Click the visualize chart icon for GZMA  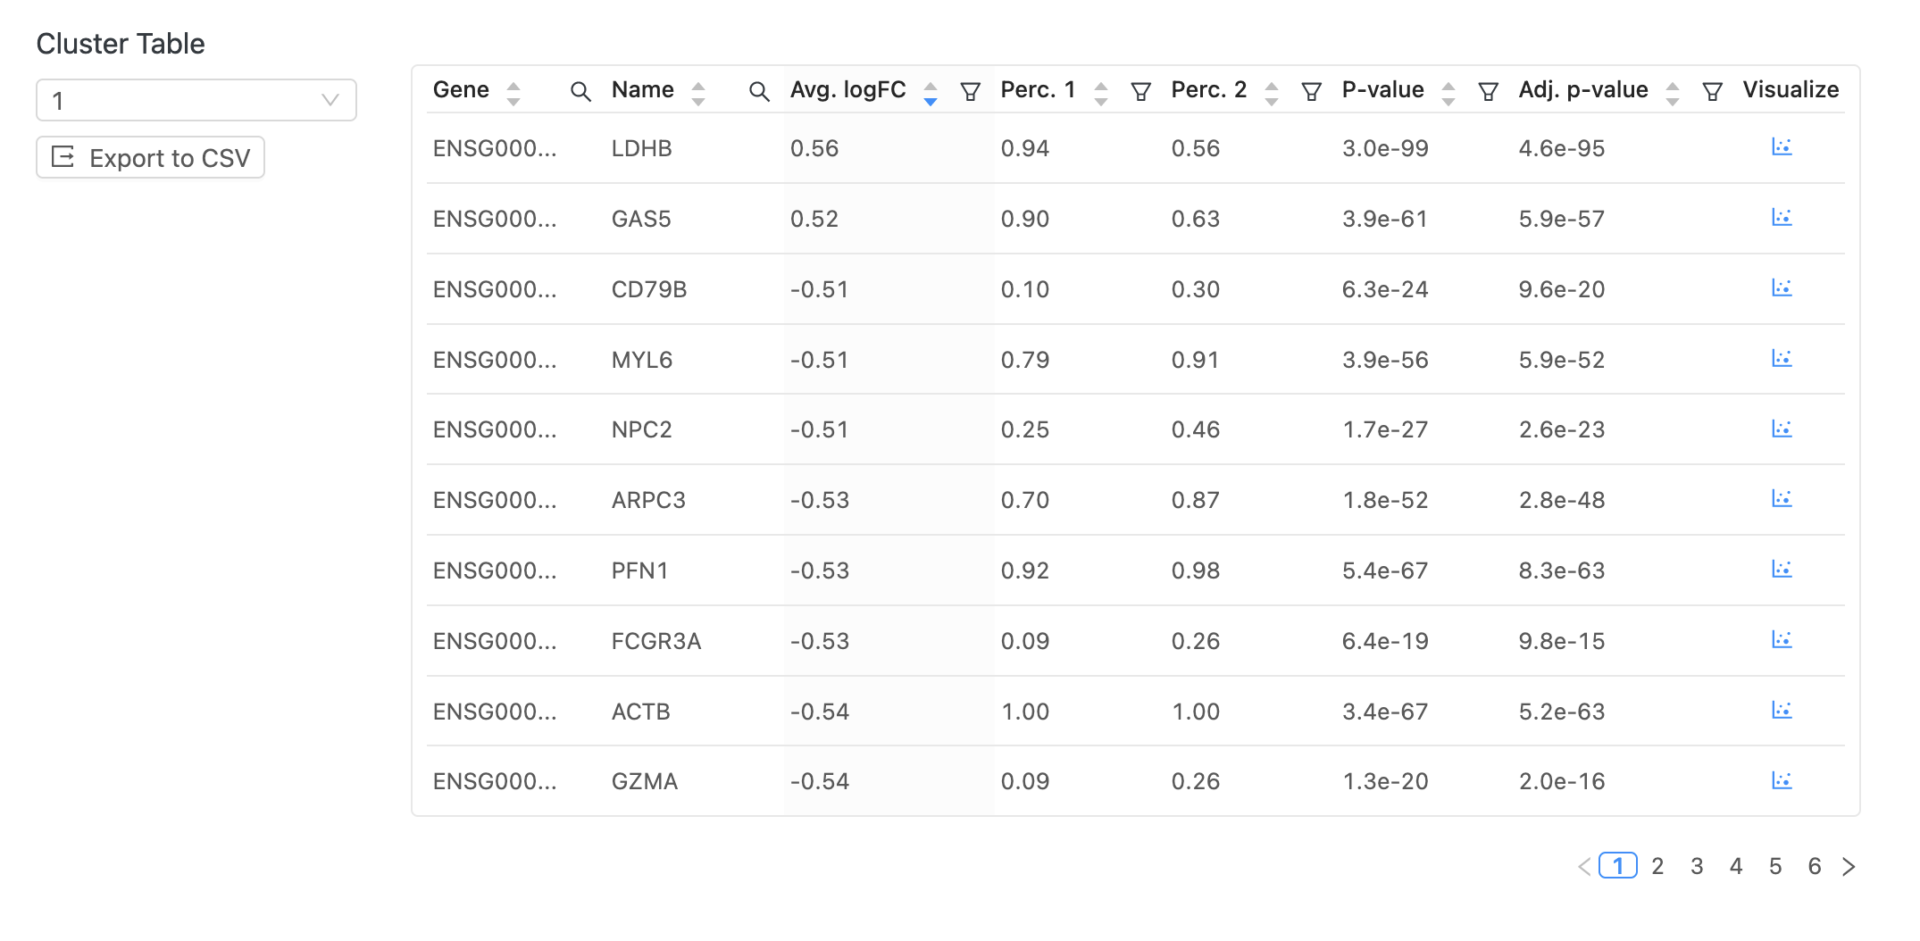[1781, 781]
